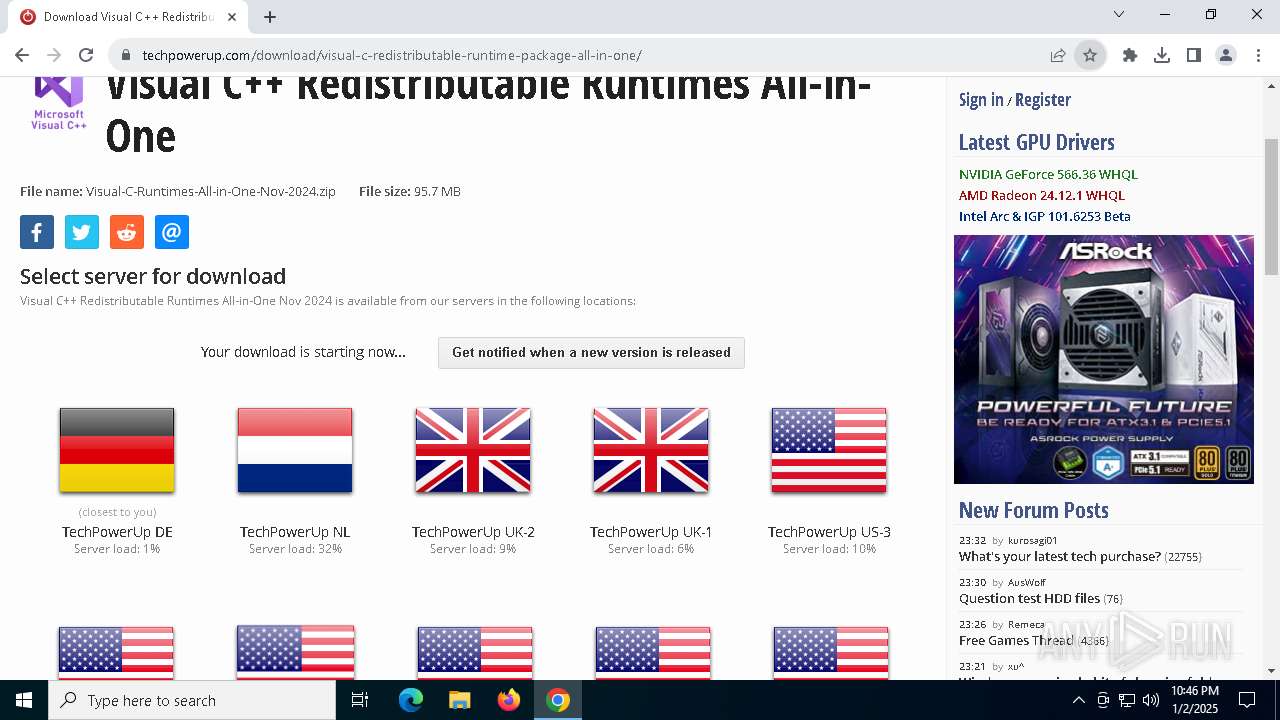Open the browser Extensions puzzle icon
Image resolution: width=1280 pixels, height=720 pixels.
pos(1130,55)
